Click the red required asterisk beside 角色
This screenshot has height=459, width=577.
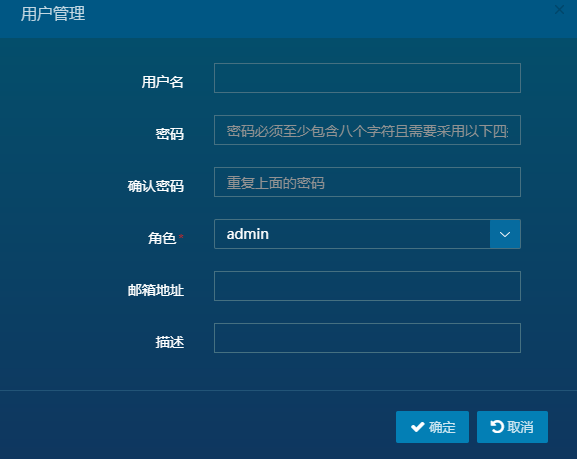(x=181, y=236)
